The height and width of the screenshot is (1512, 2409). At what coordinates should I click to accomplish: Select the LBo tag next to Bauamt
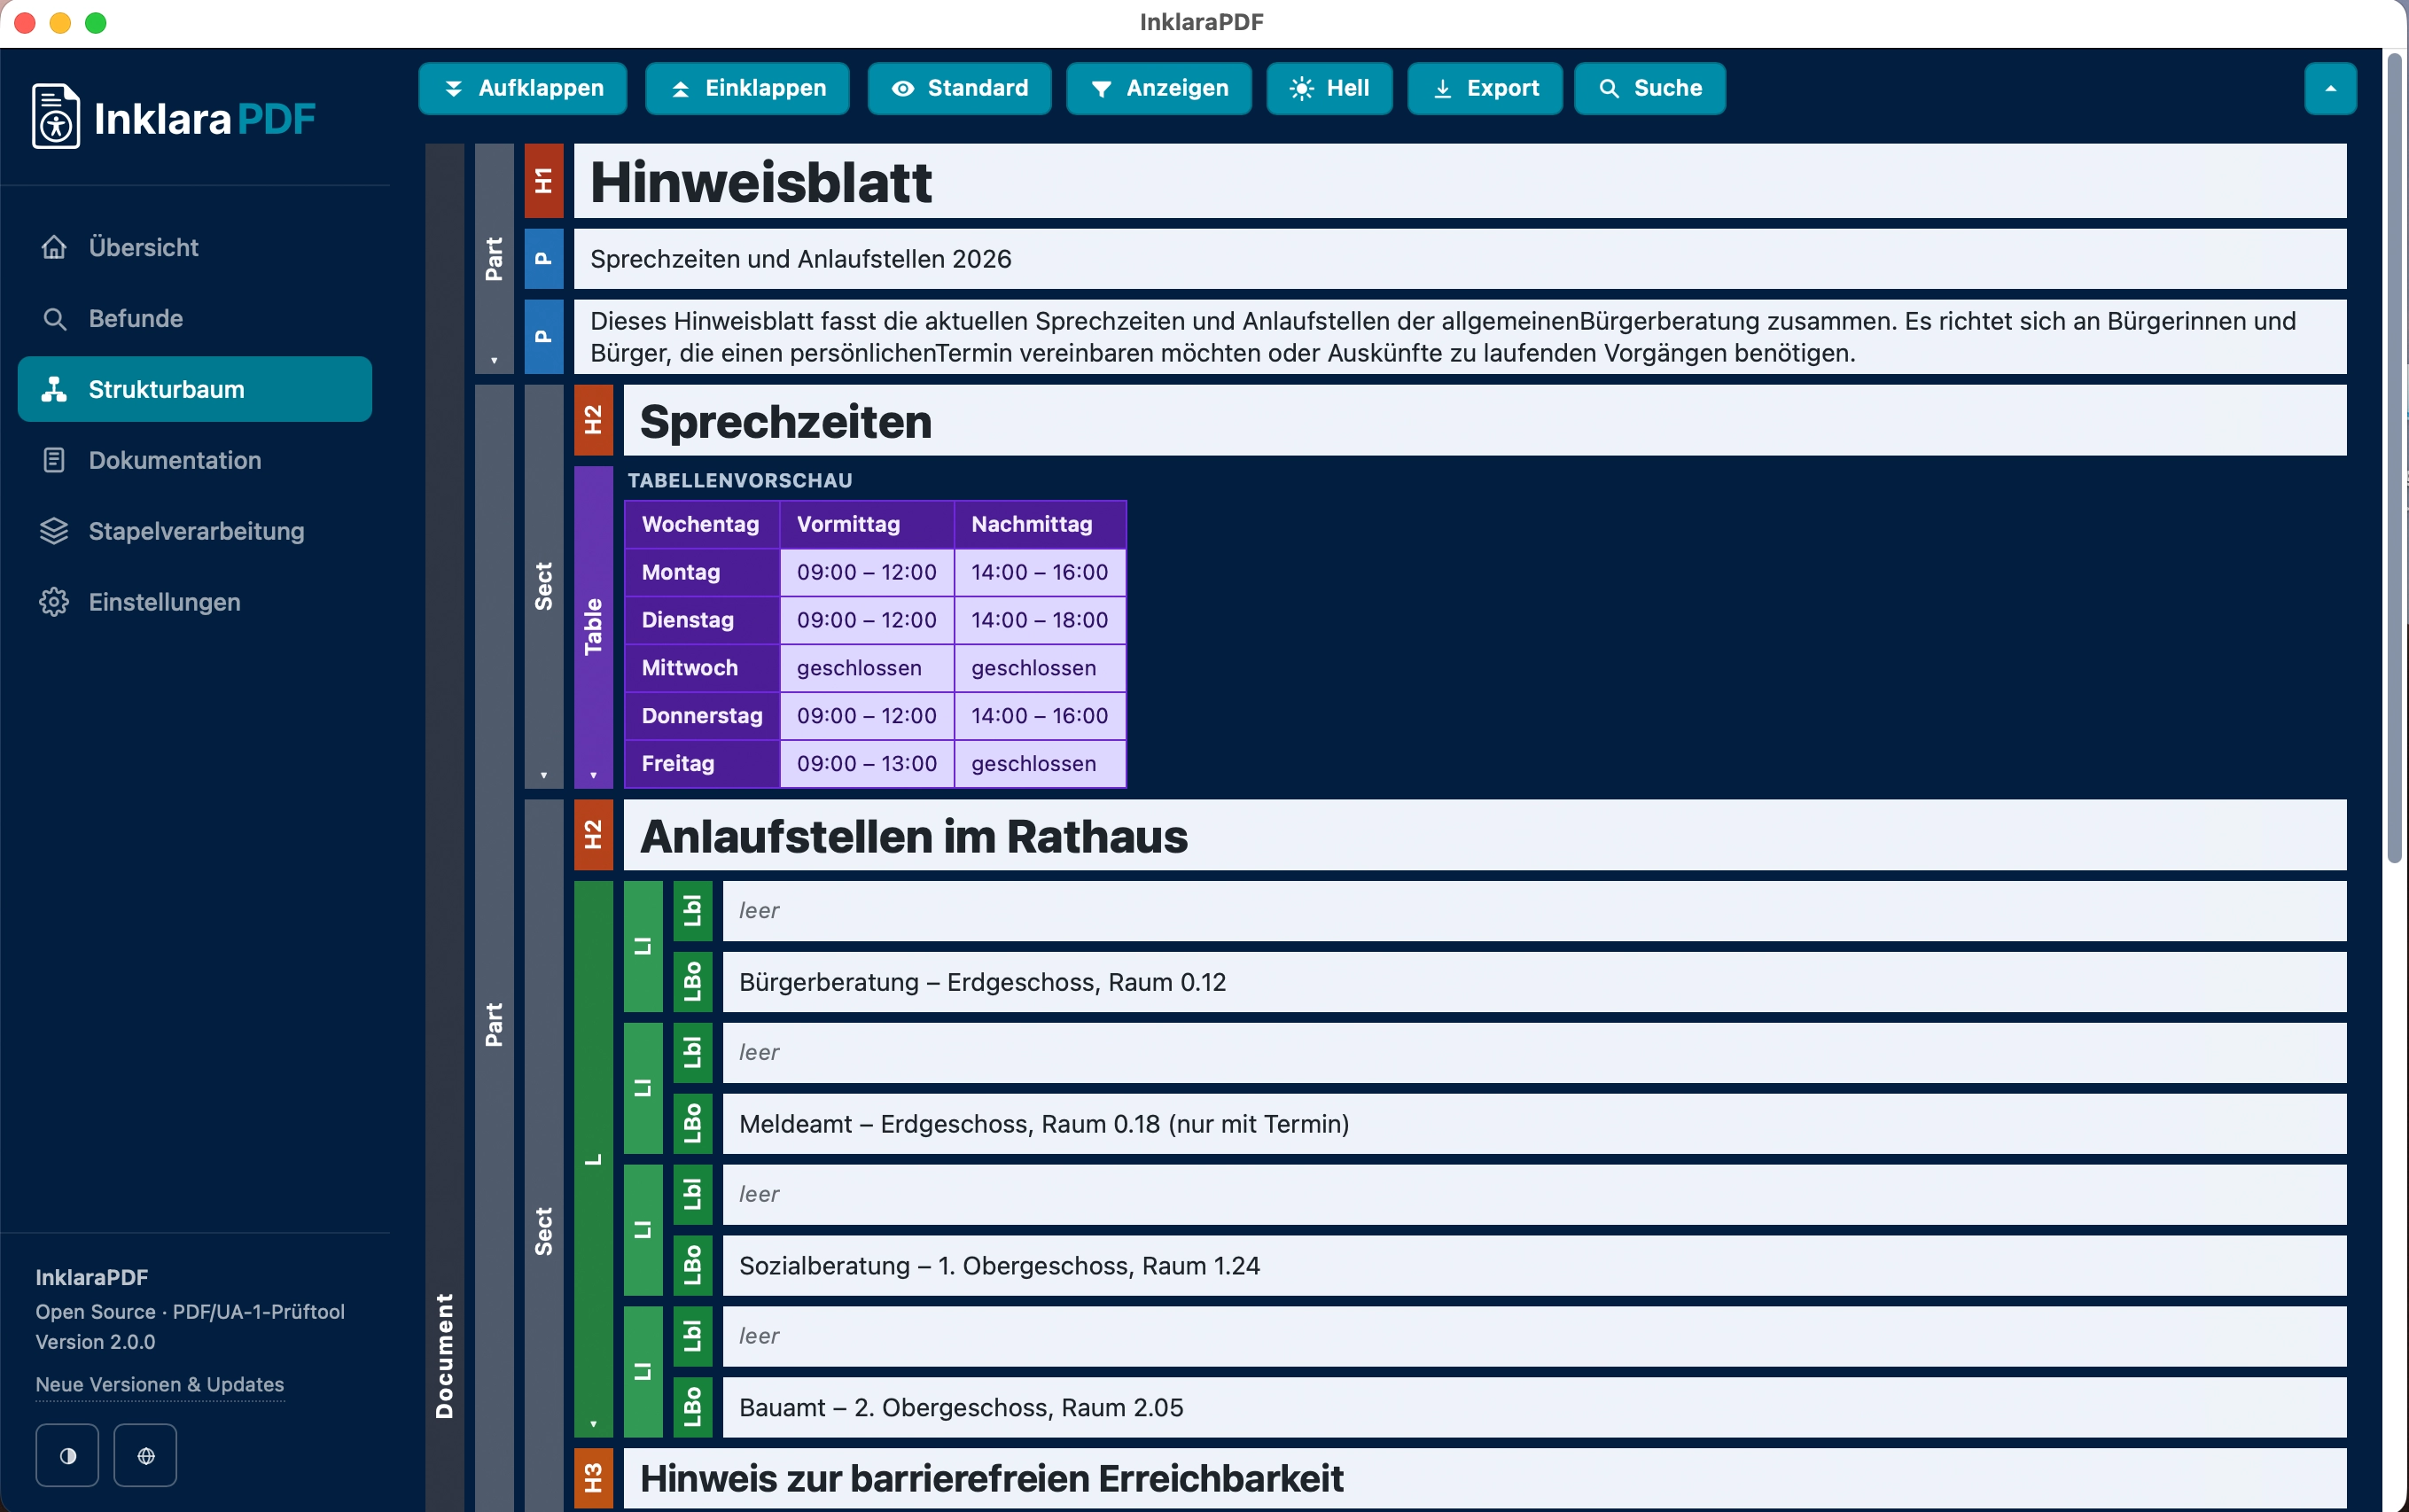[x=692, y=1408]
